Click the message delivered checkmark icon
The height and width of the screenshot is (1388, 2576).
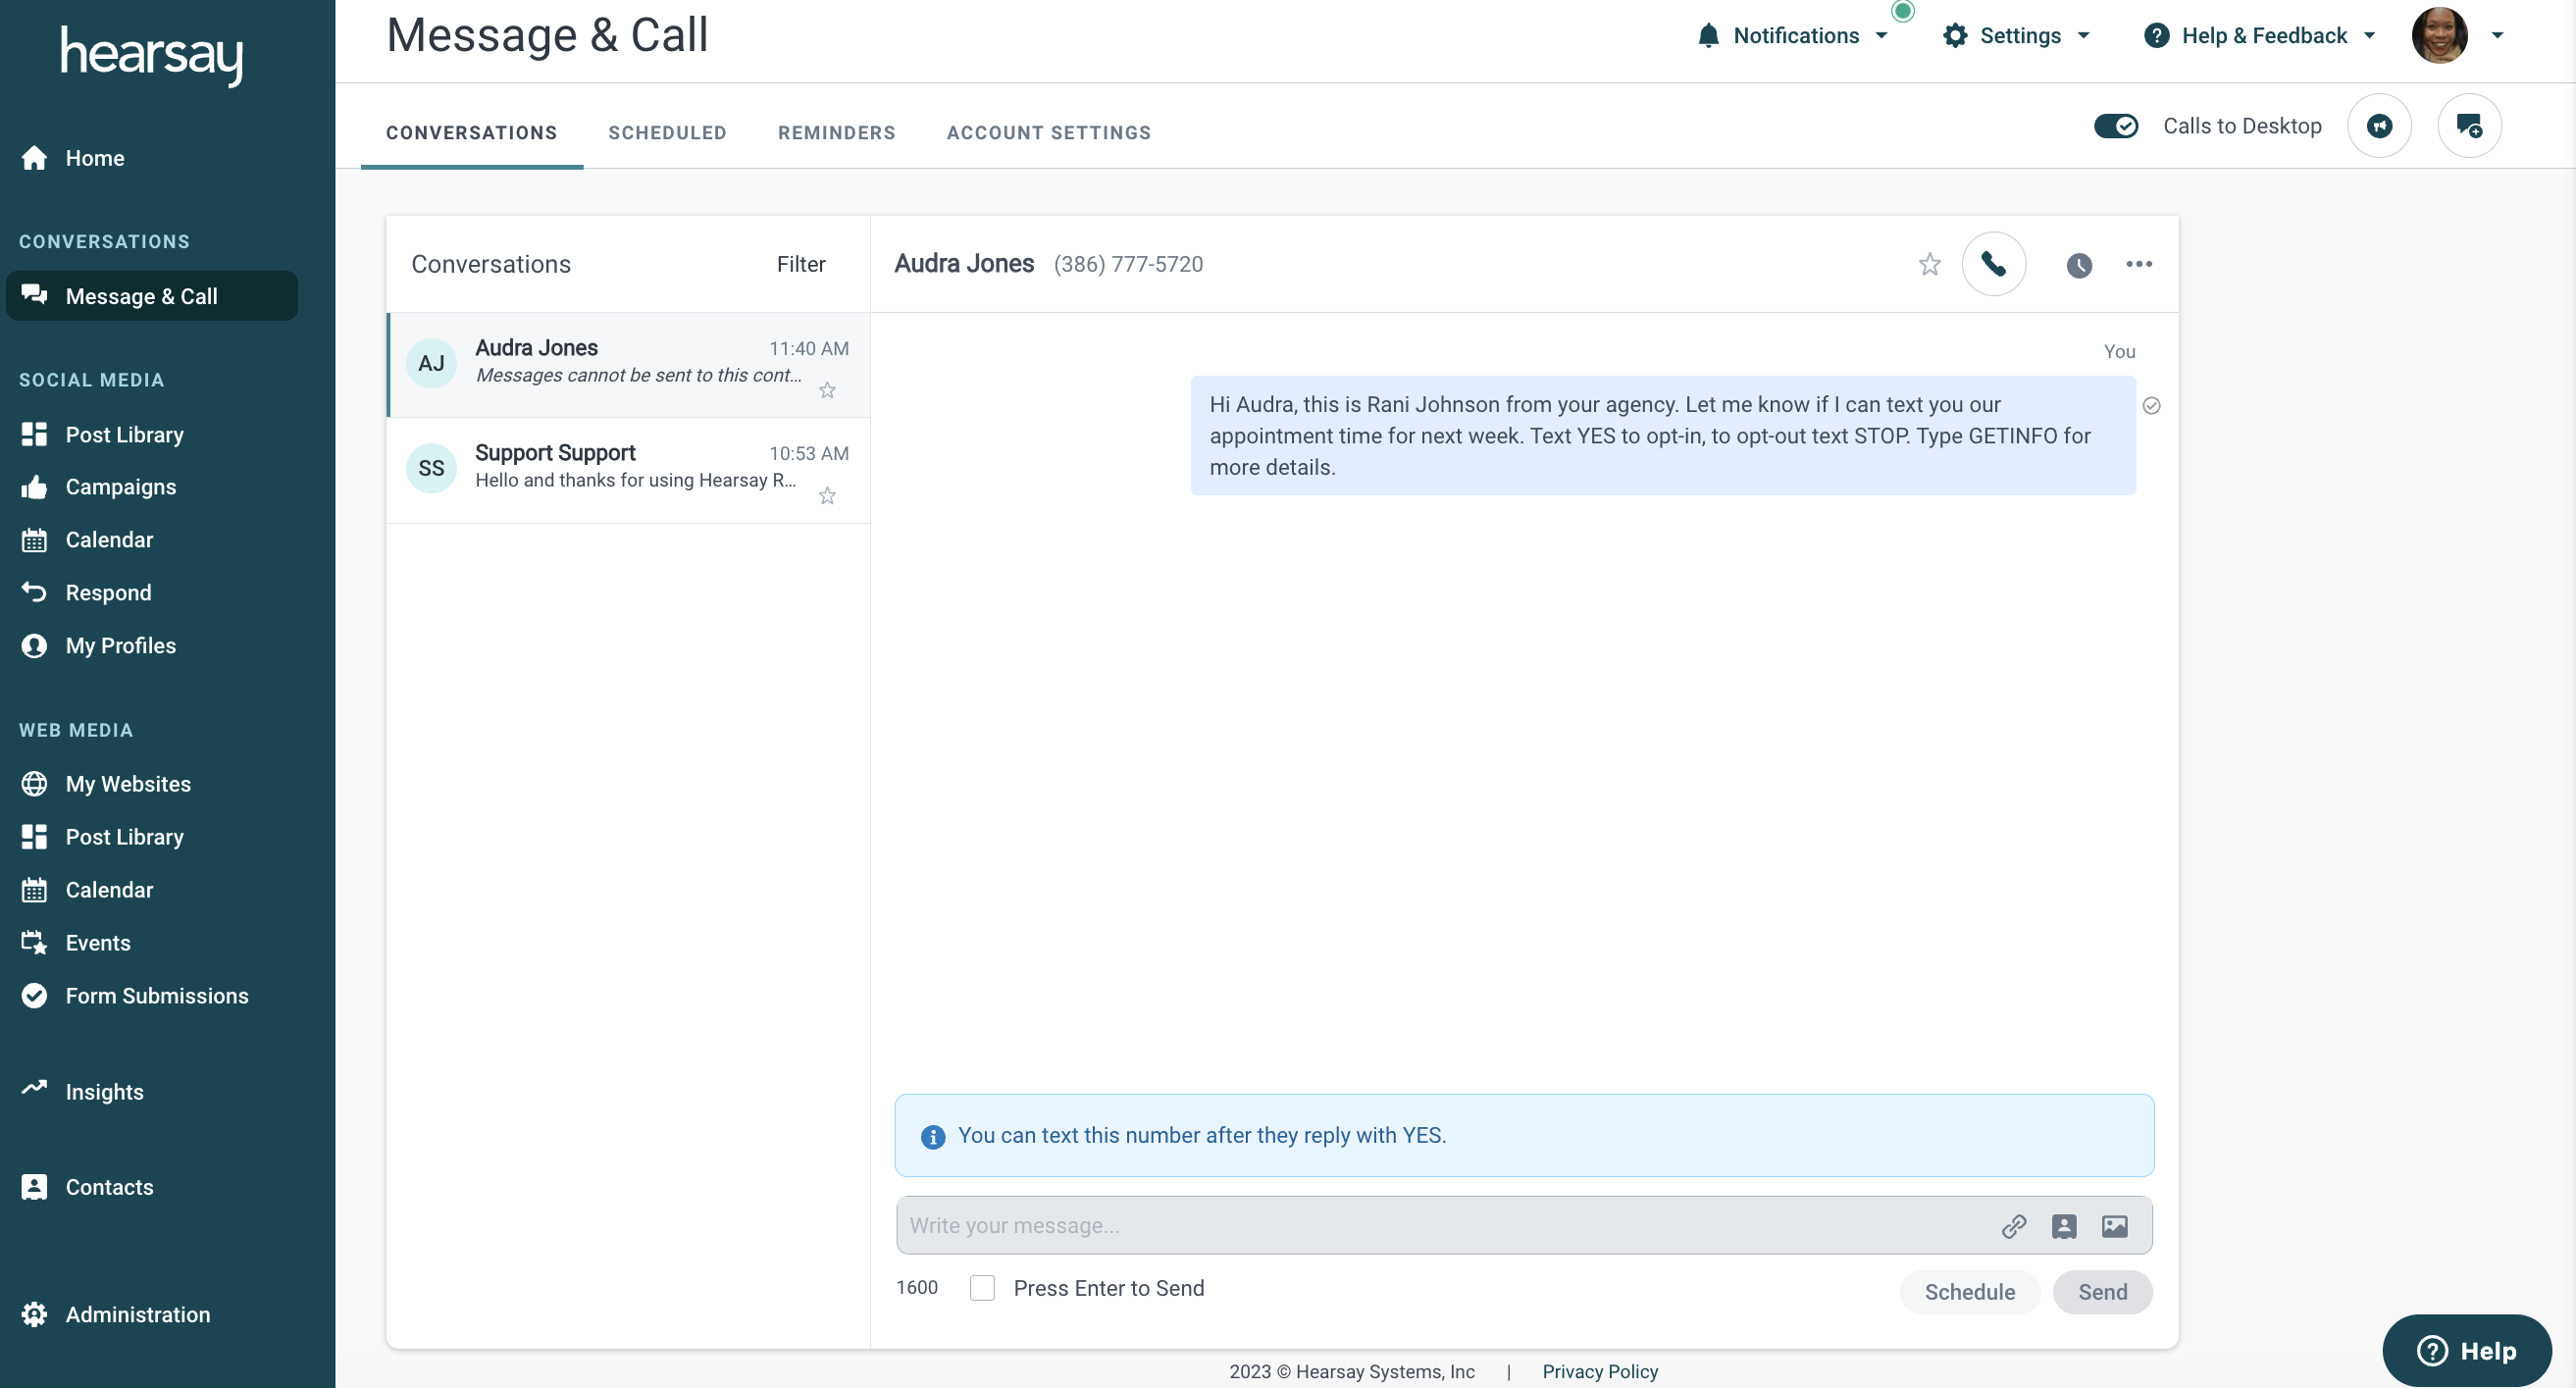pos(2151,406)
